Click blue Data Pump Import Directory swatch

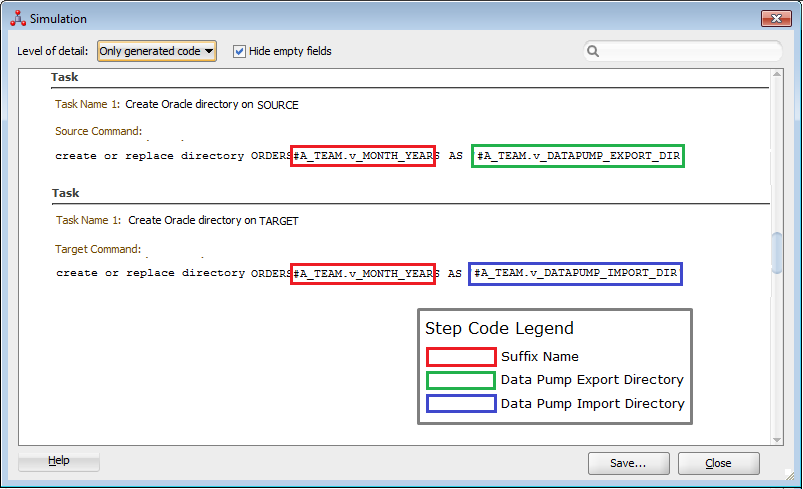tap(461, 404)
